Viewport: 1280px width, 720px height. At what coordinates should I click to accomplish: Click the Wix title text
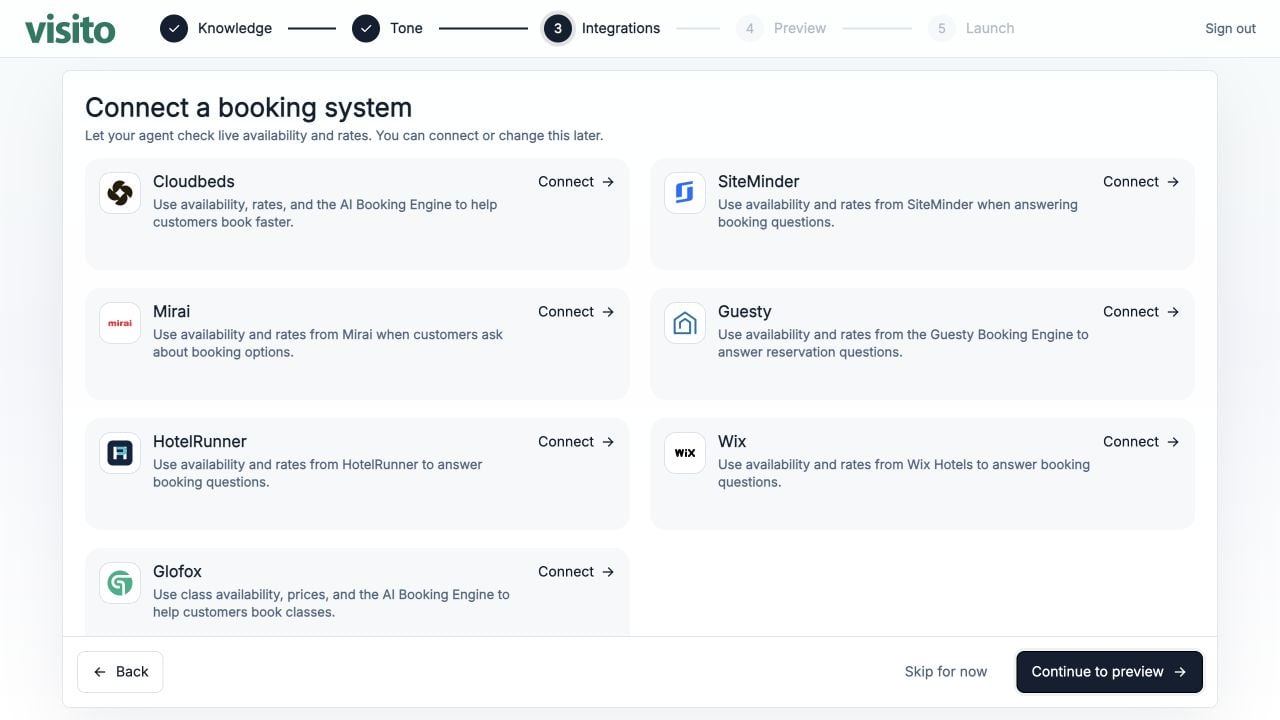coord(732,442)
